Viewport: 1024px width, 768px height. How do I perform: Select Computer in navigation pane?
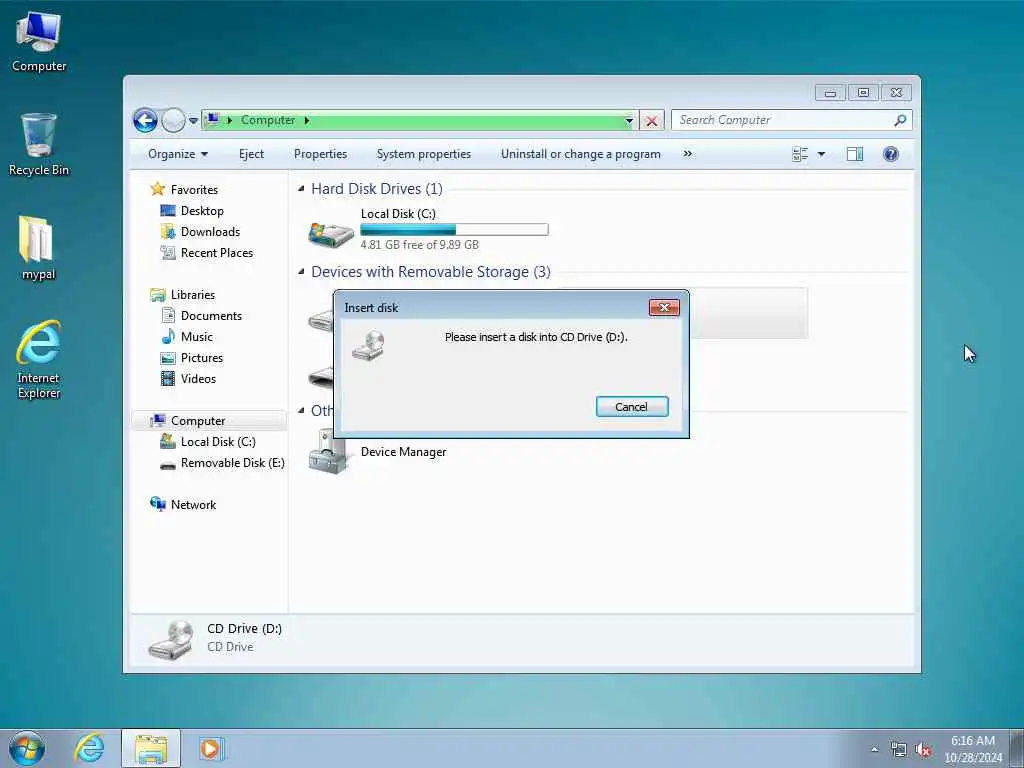tap(198, 421)
